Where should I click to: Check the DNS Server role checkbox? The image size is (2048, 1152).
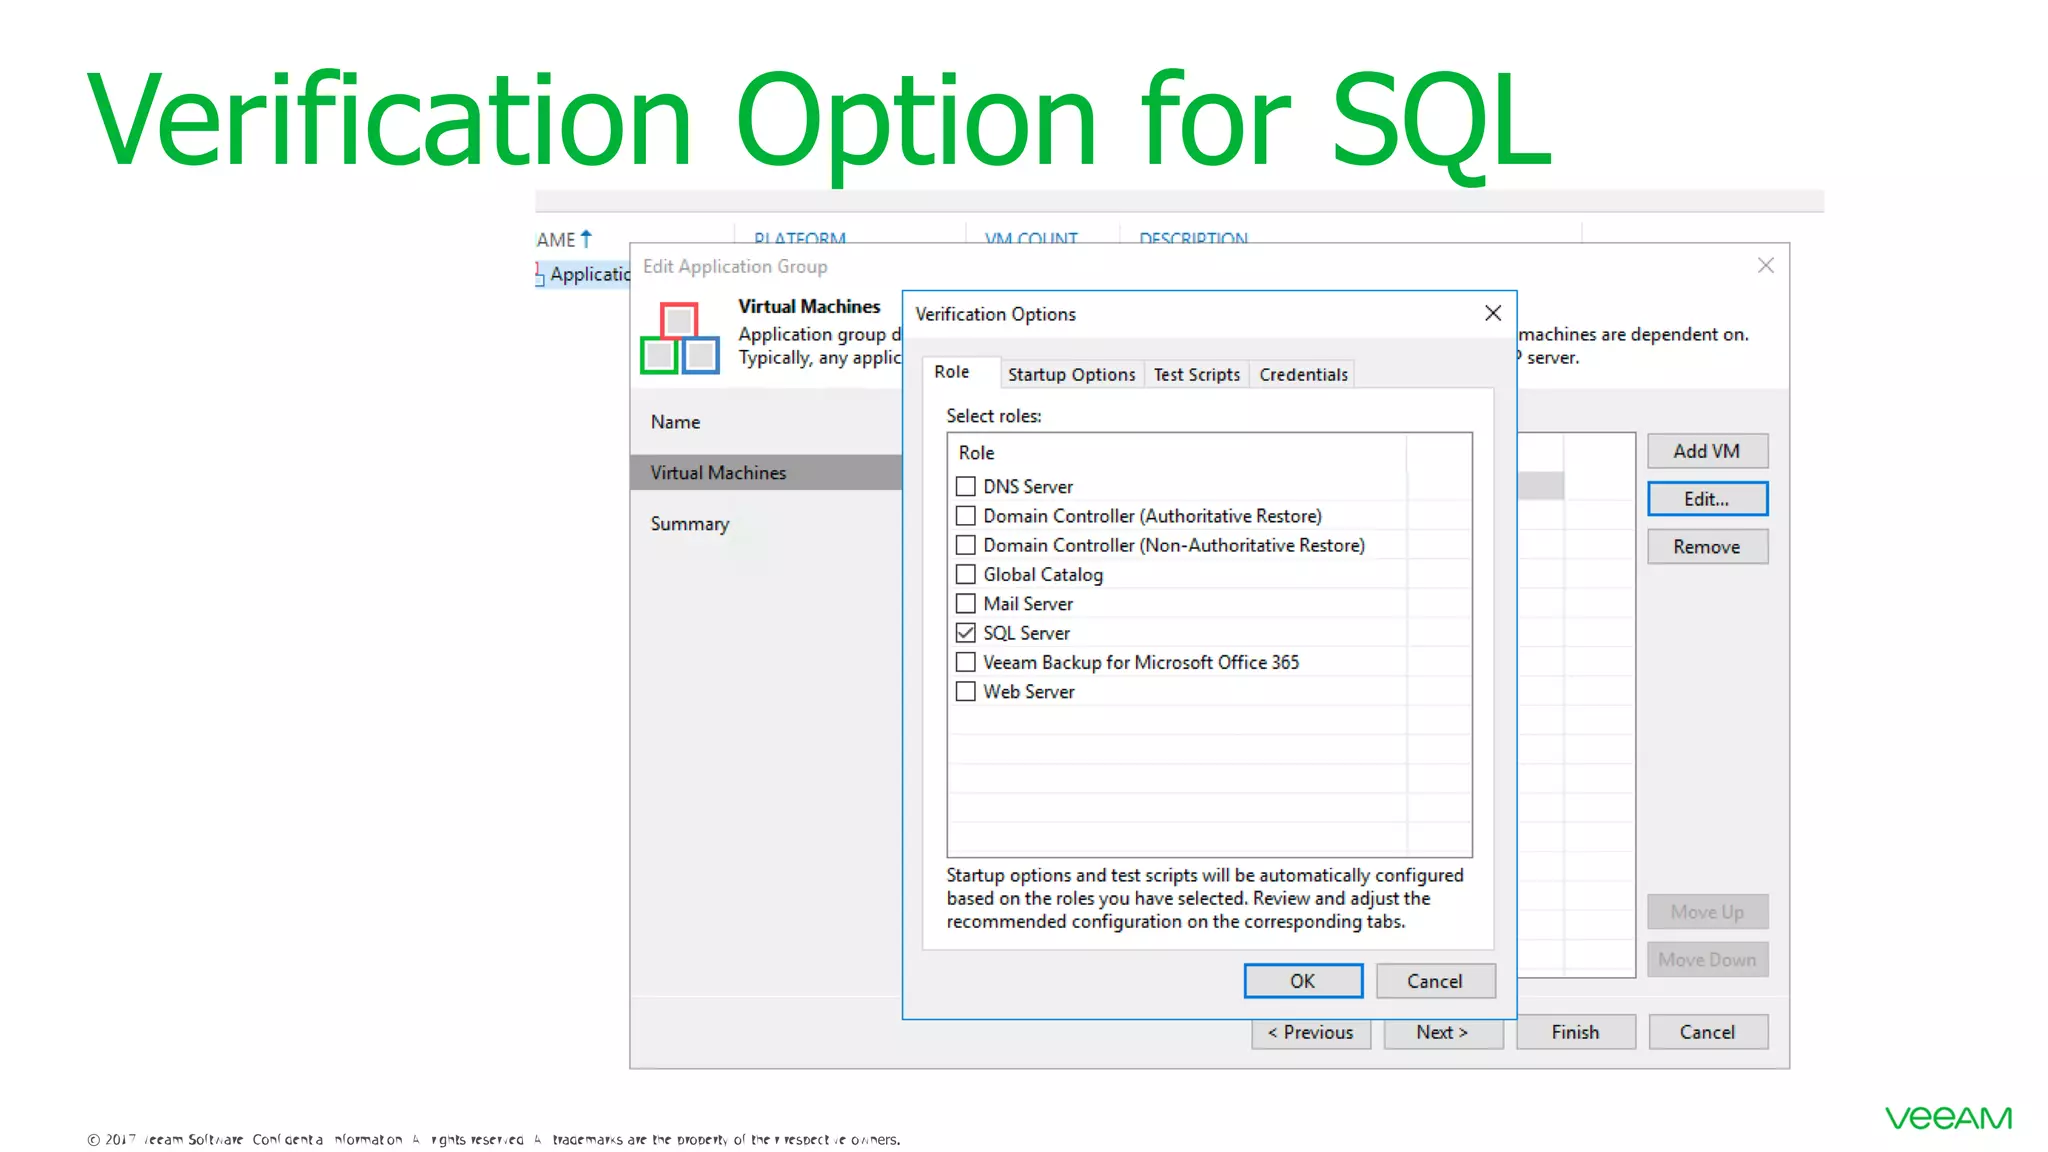pos(965,487)
